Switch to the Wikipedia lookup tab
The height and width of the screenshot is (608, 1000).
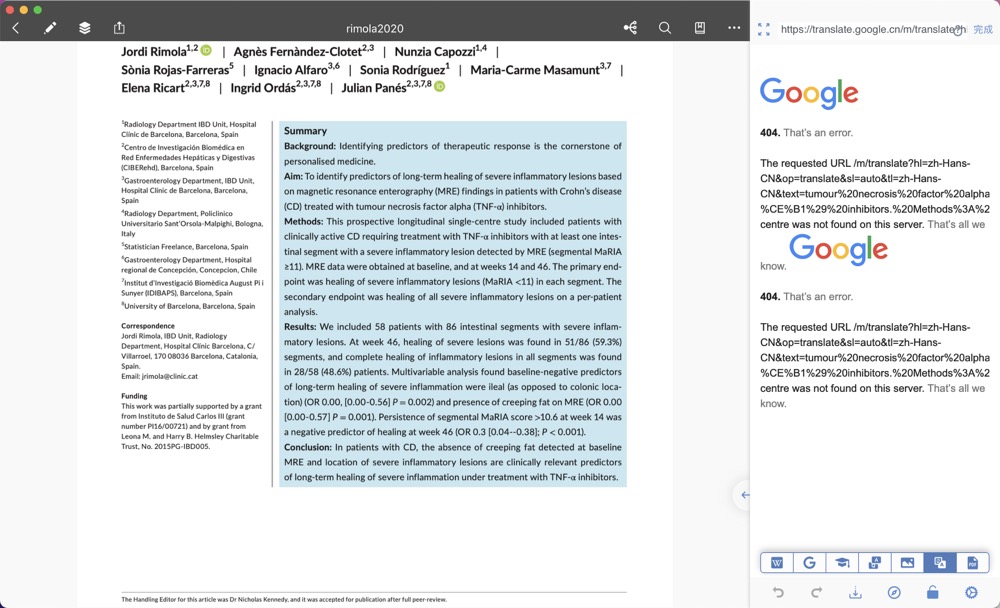coord(777,563)
